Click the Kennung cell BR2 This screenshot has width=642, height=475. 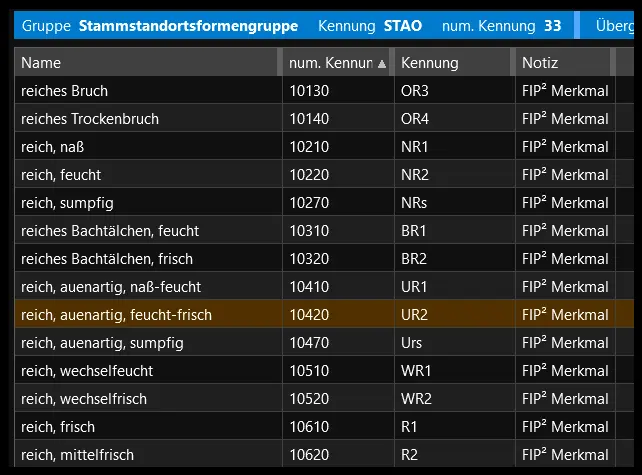point(414,259)
